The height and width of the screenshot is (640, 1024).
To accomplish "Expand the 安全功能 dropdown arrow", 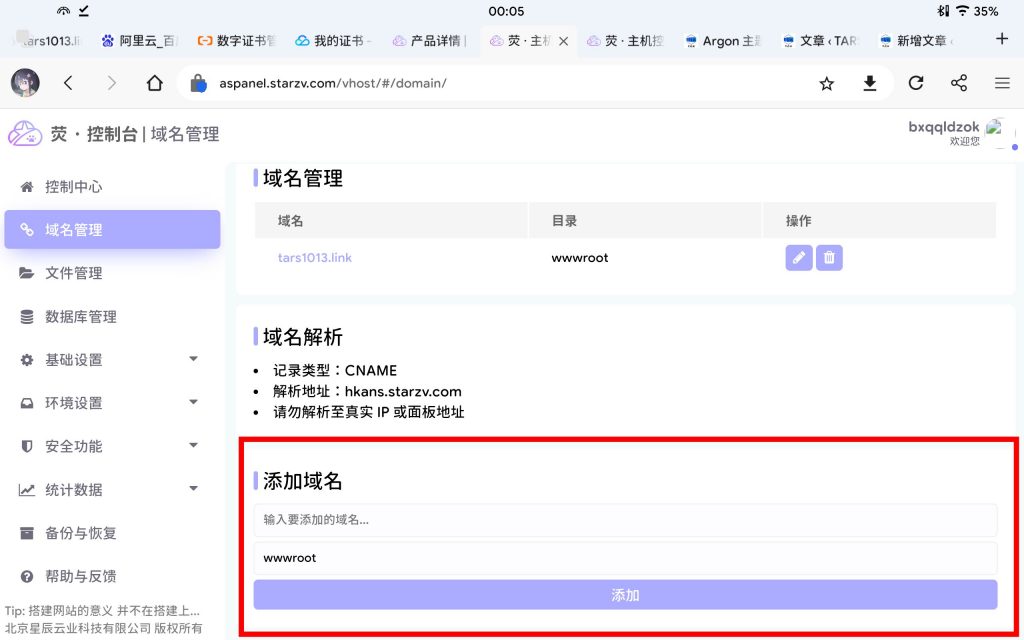I will point(193,446).
